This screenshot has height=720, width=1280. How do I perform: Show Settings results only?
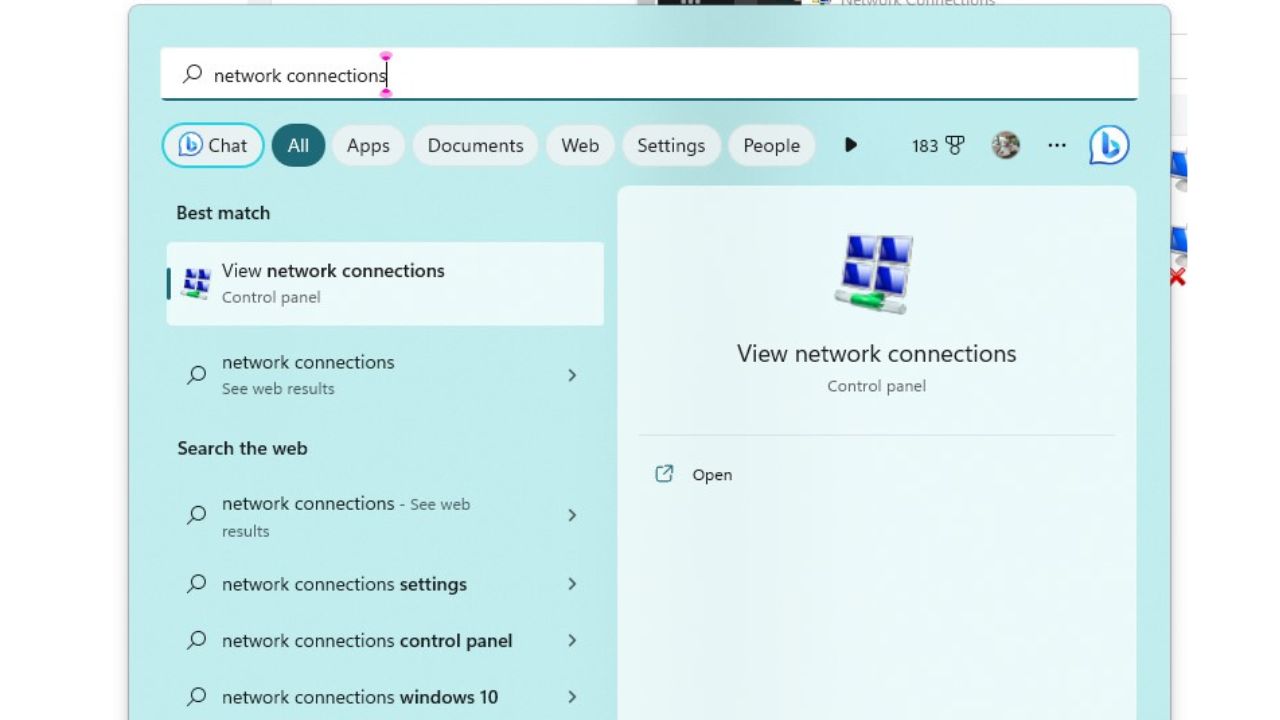point(670,145)
